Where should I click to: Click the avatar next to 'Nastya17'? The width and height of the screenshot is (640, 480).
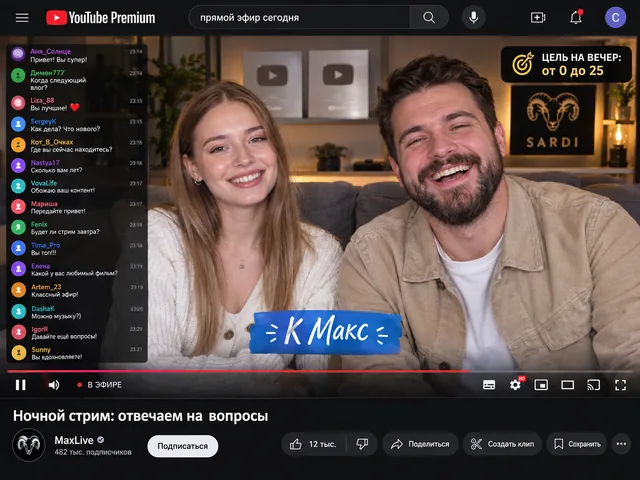tap(18, 165)
